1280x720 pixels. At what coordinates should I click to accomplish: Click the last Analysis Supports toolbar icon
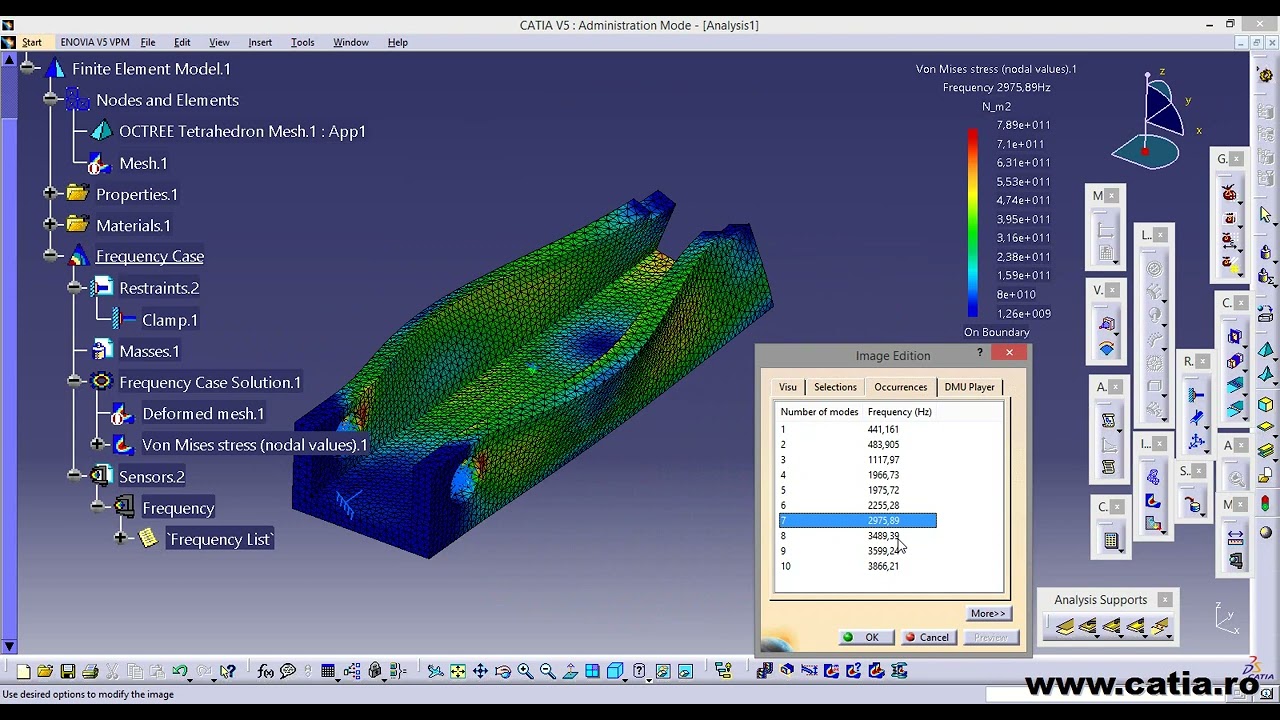tap(1160, 627)
